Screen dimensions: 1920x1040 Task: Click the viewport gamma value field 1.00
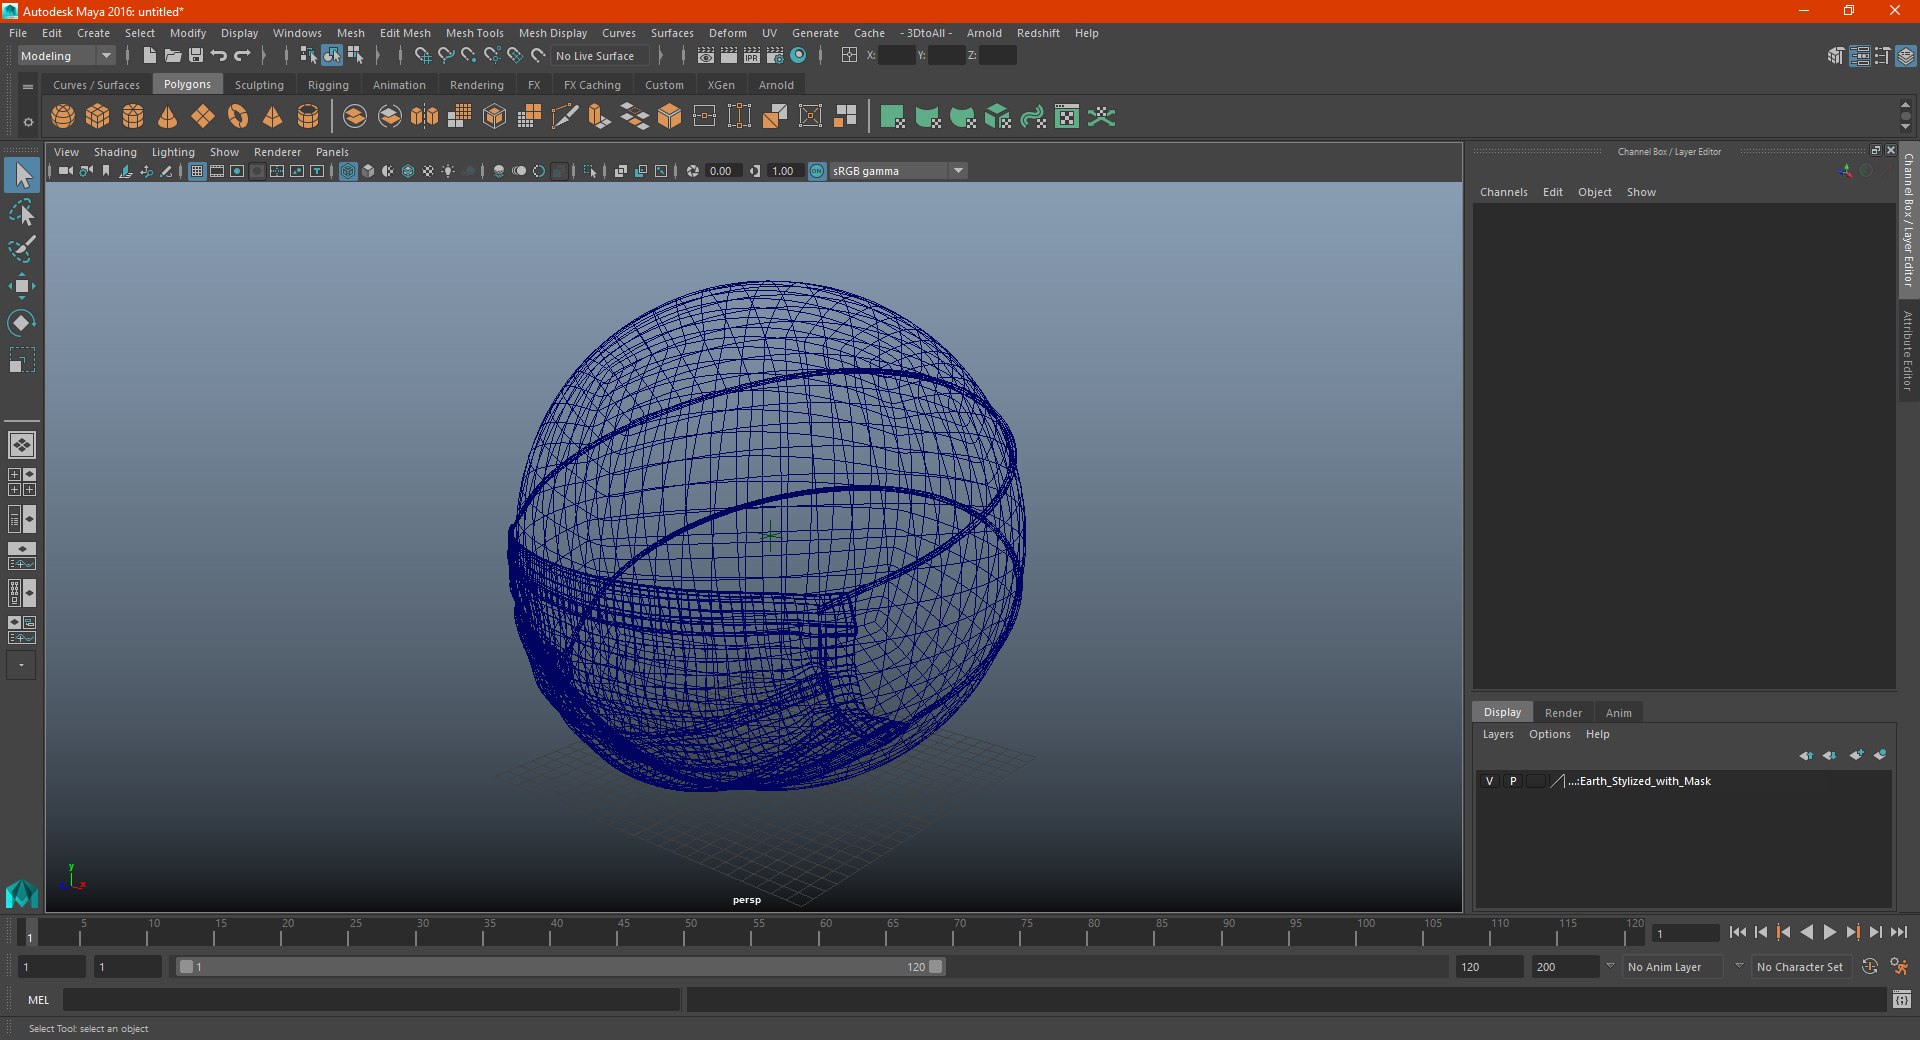pyautogui.click(x=783, y=171)
